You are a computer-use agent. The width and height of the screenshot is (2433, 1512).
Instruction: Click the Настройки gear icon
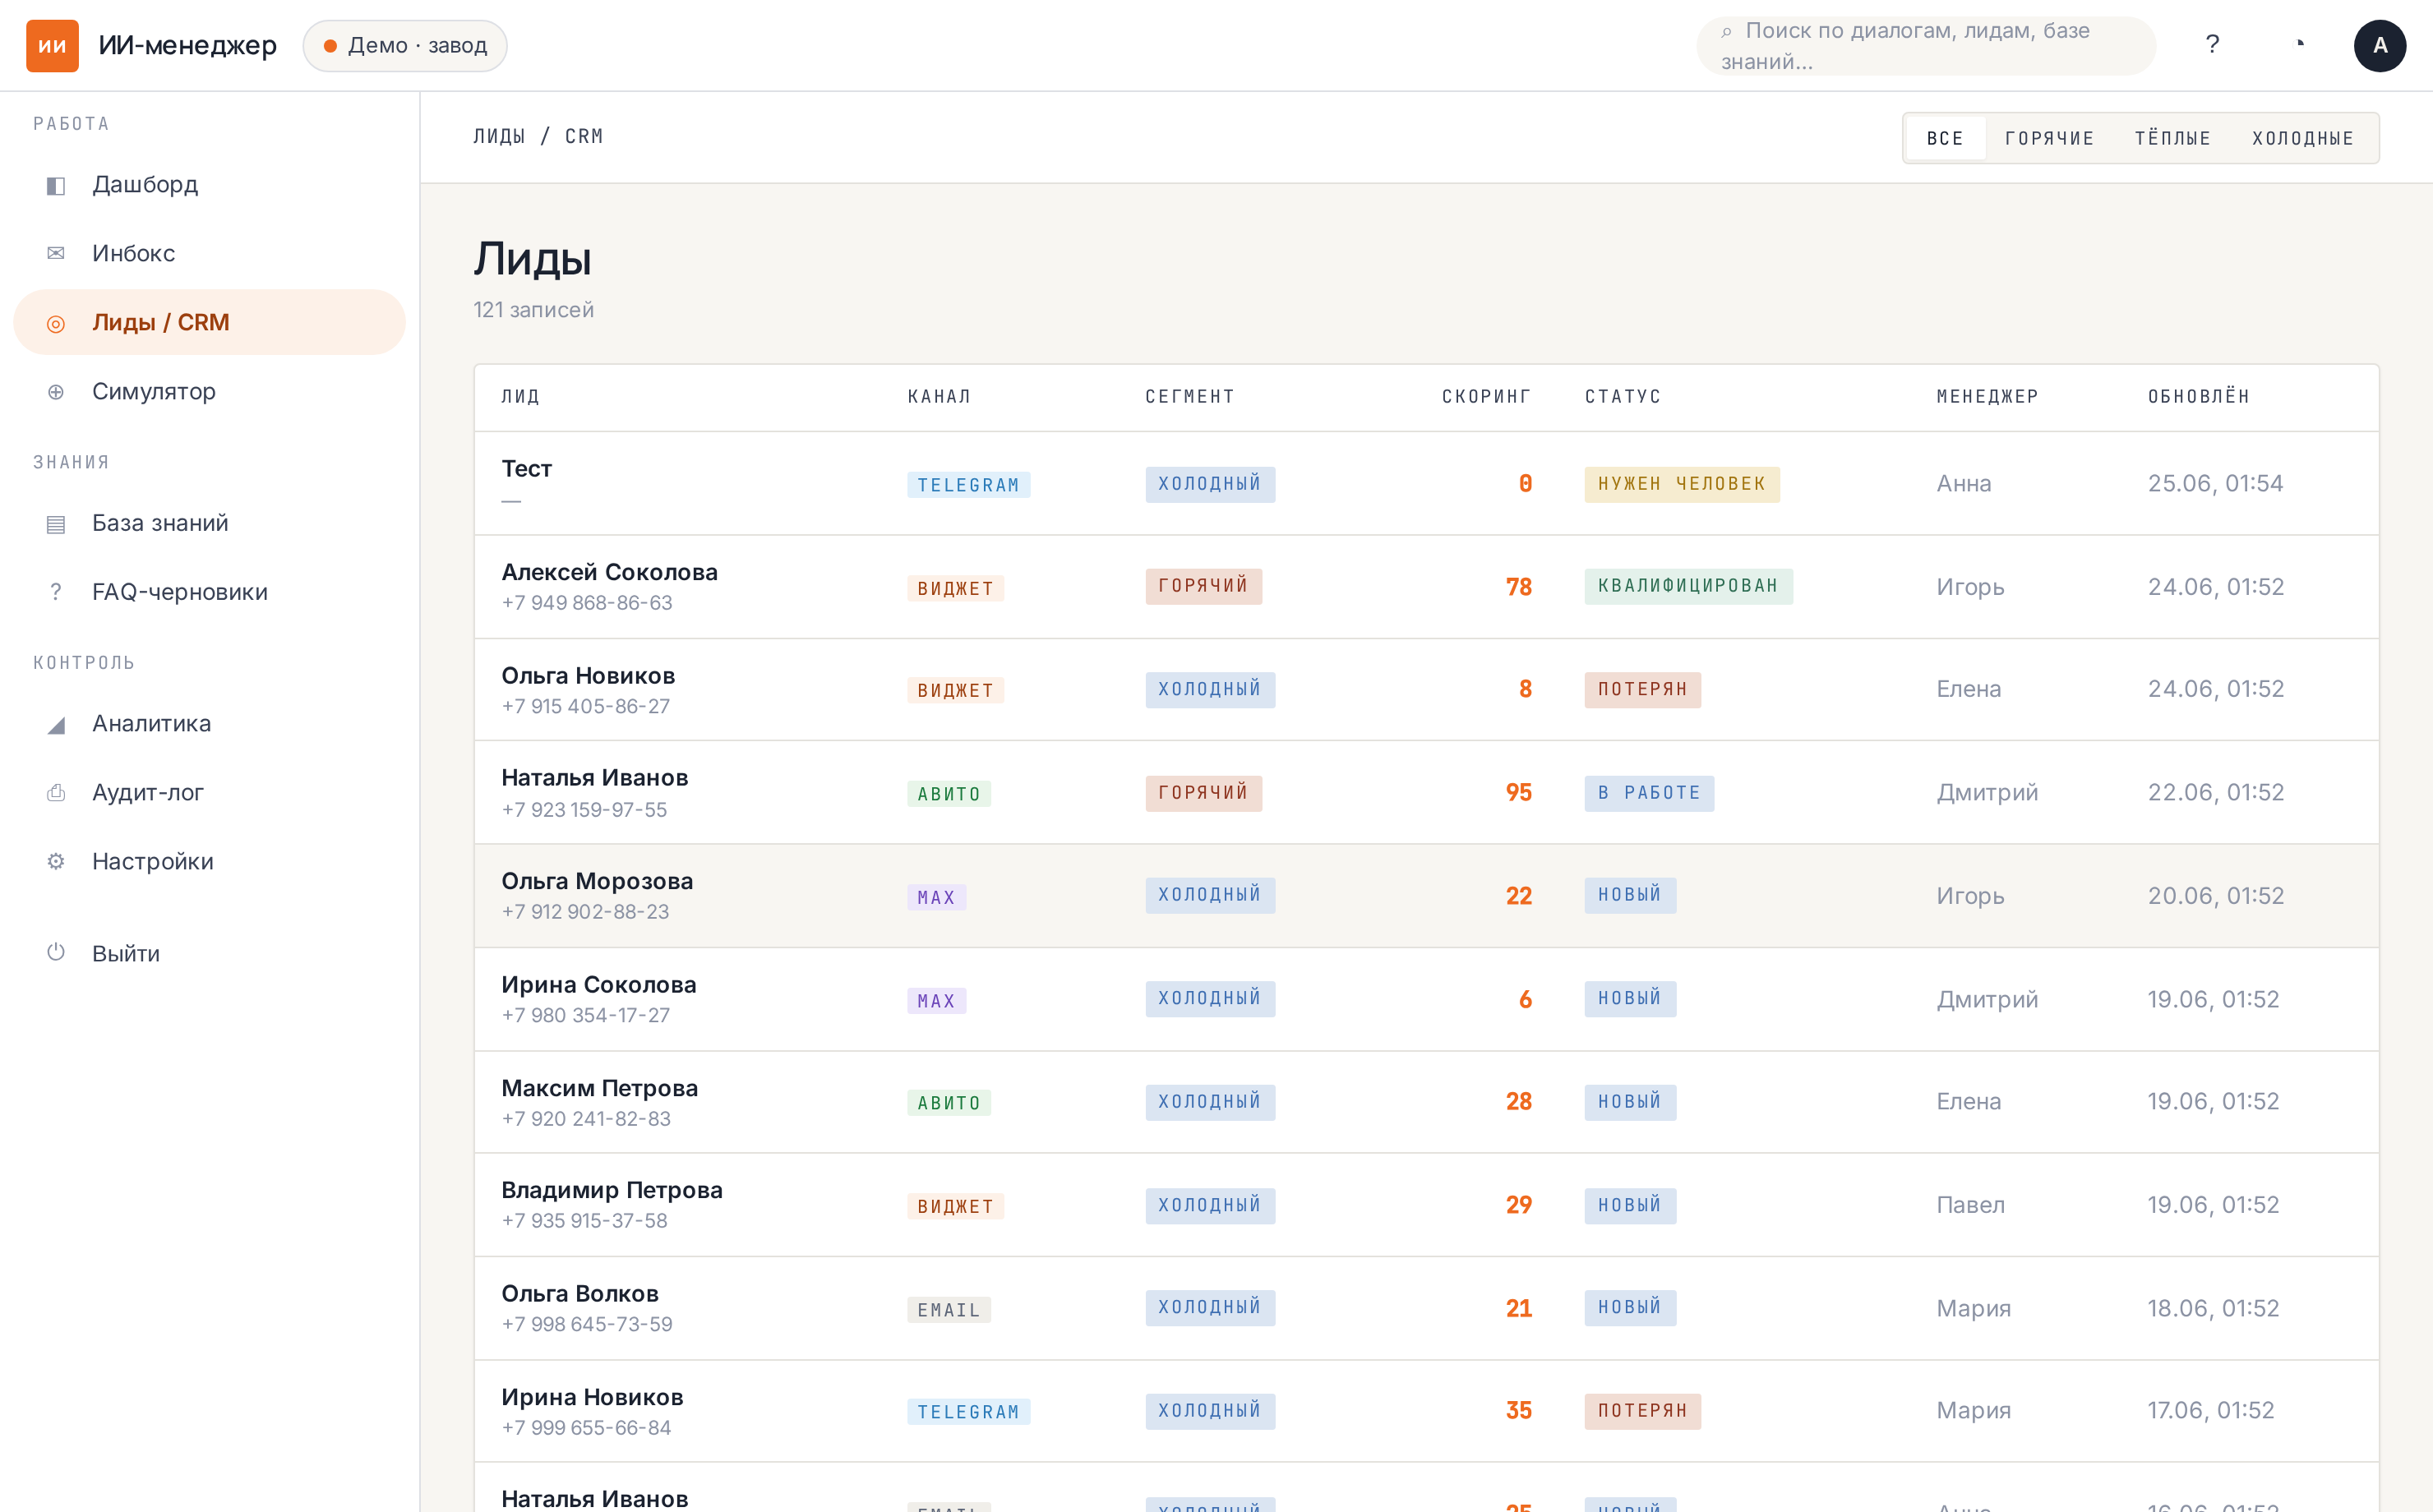tap(56, 862)
